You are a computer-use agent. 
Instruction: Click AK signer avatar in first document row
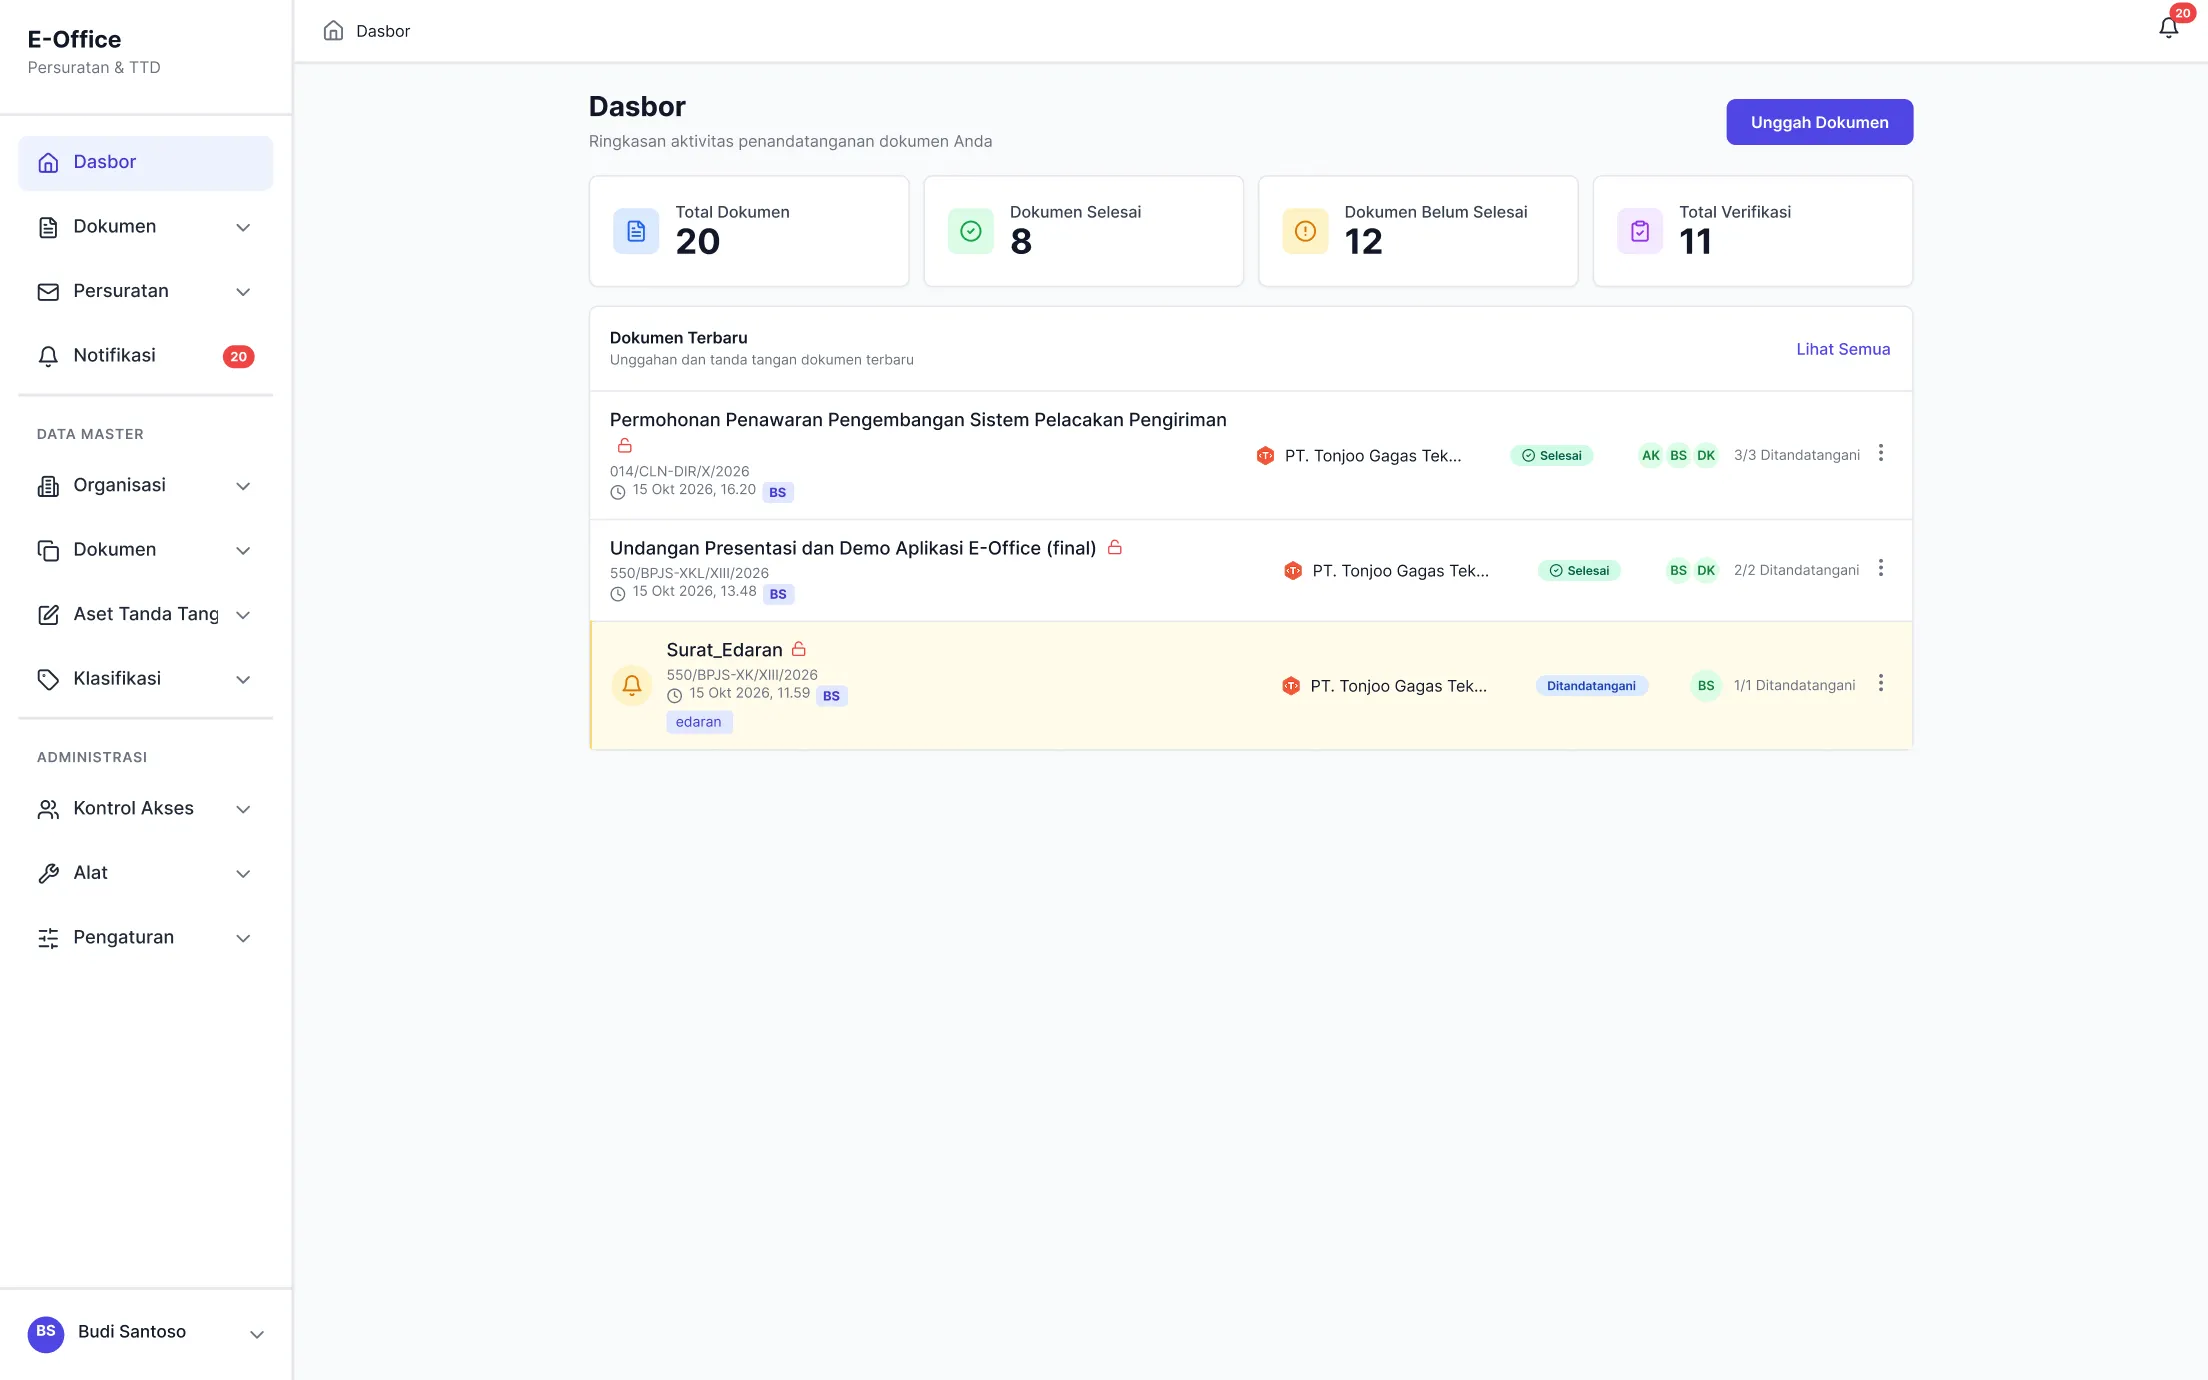[1650, 455]
